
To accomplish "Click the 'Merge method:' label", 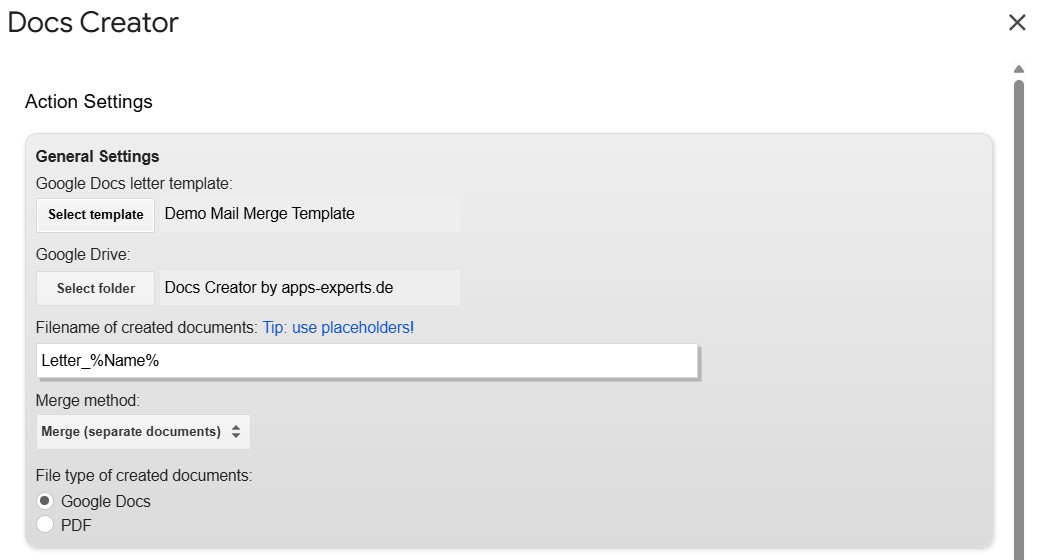I will (x=87, y=400).
